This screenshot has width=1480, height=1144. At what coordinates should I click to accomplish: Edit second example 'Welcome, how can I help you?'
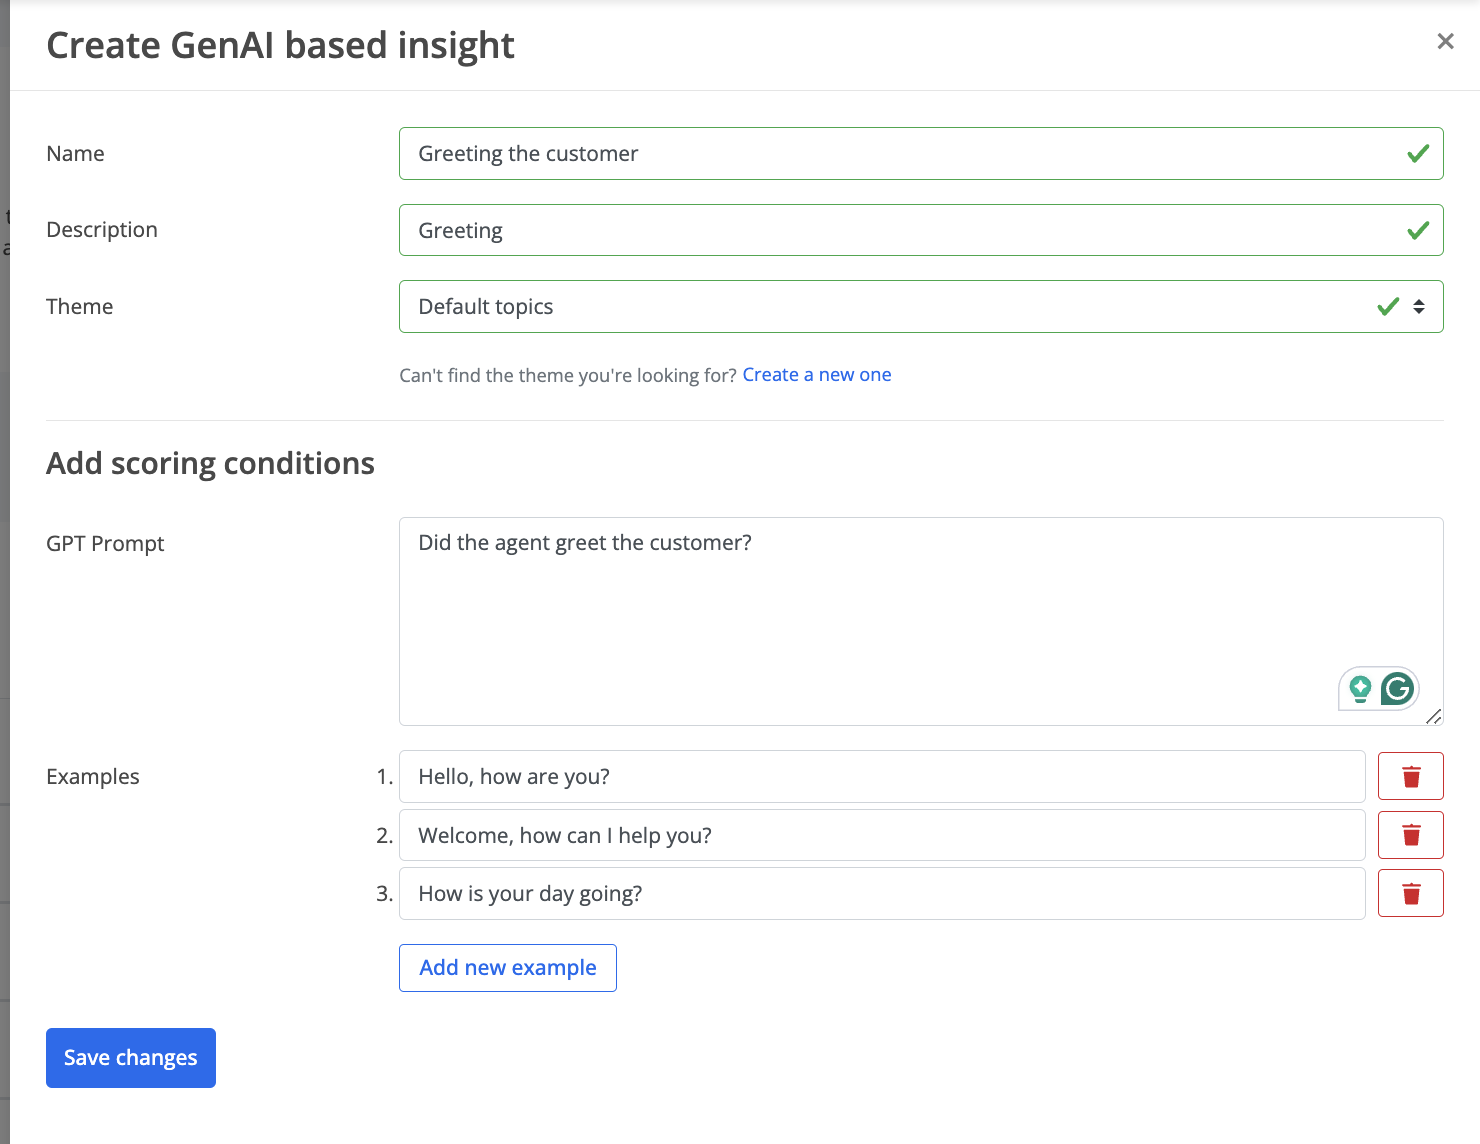(882, 835)
